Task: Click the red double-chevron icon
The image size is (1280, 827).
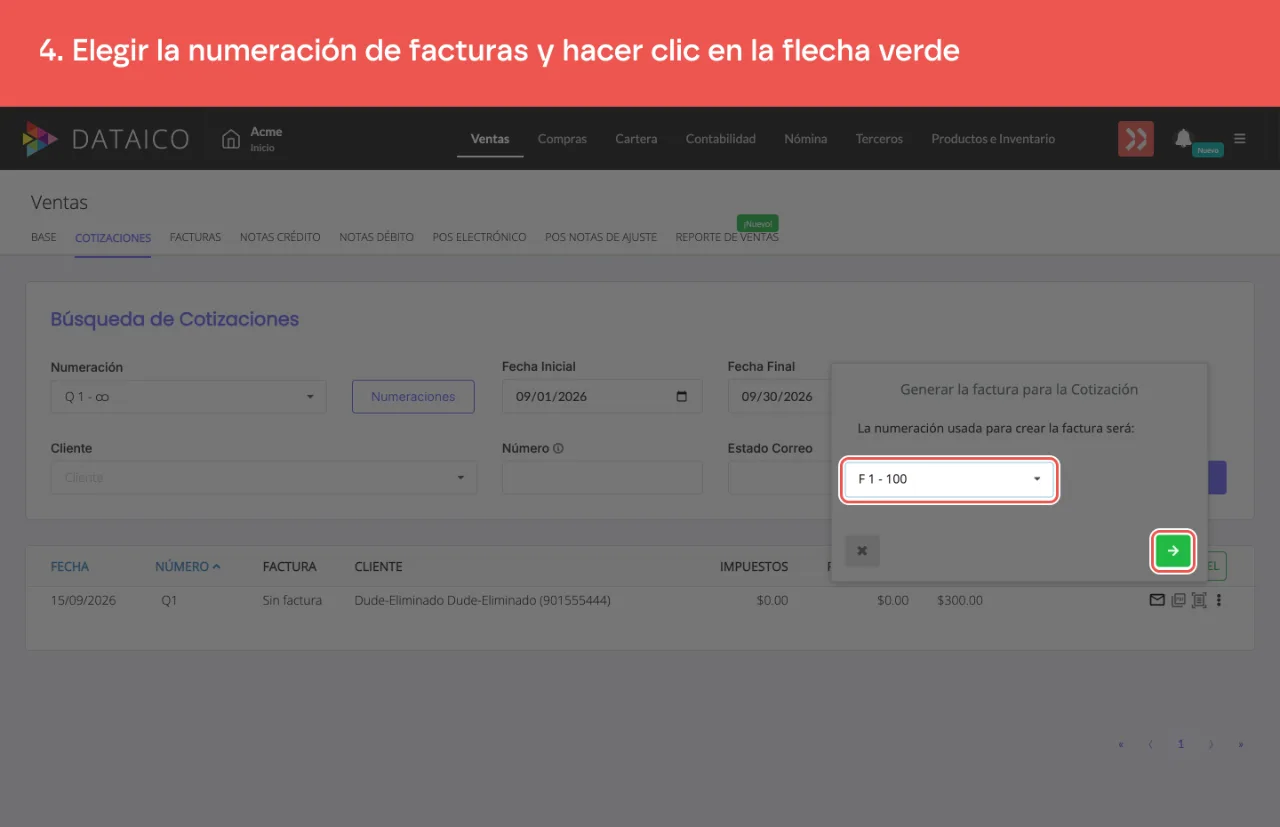Action: [1136, 139]
